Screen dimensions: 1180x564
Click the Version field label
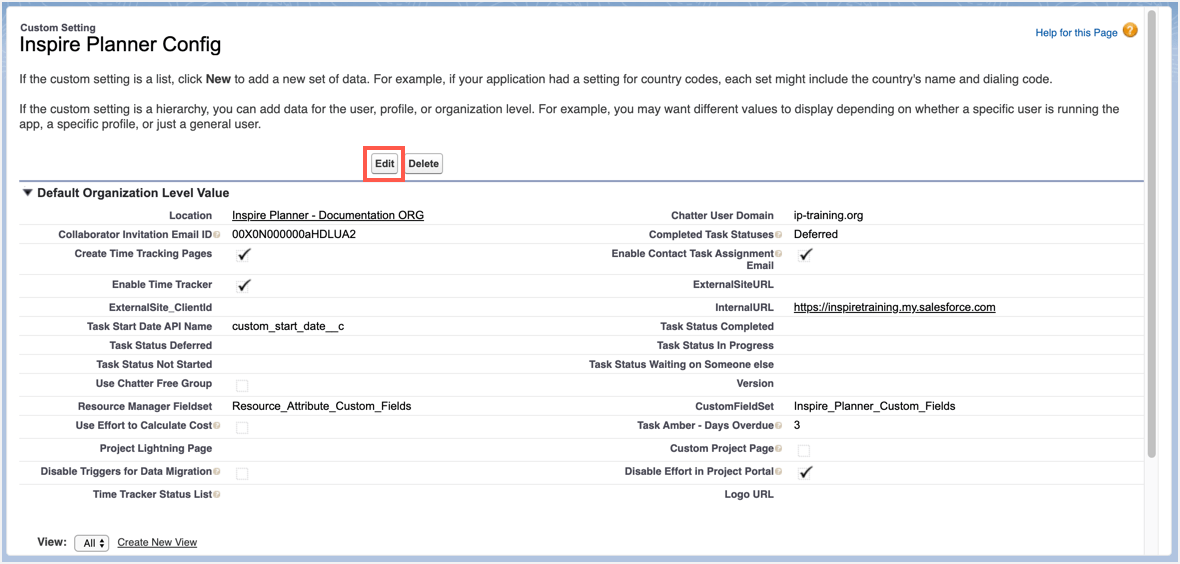coord(755,383)
